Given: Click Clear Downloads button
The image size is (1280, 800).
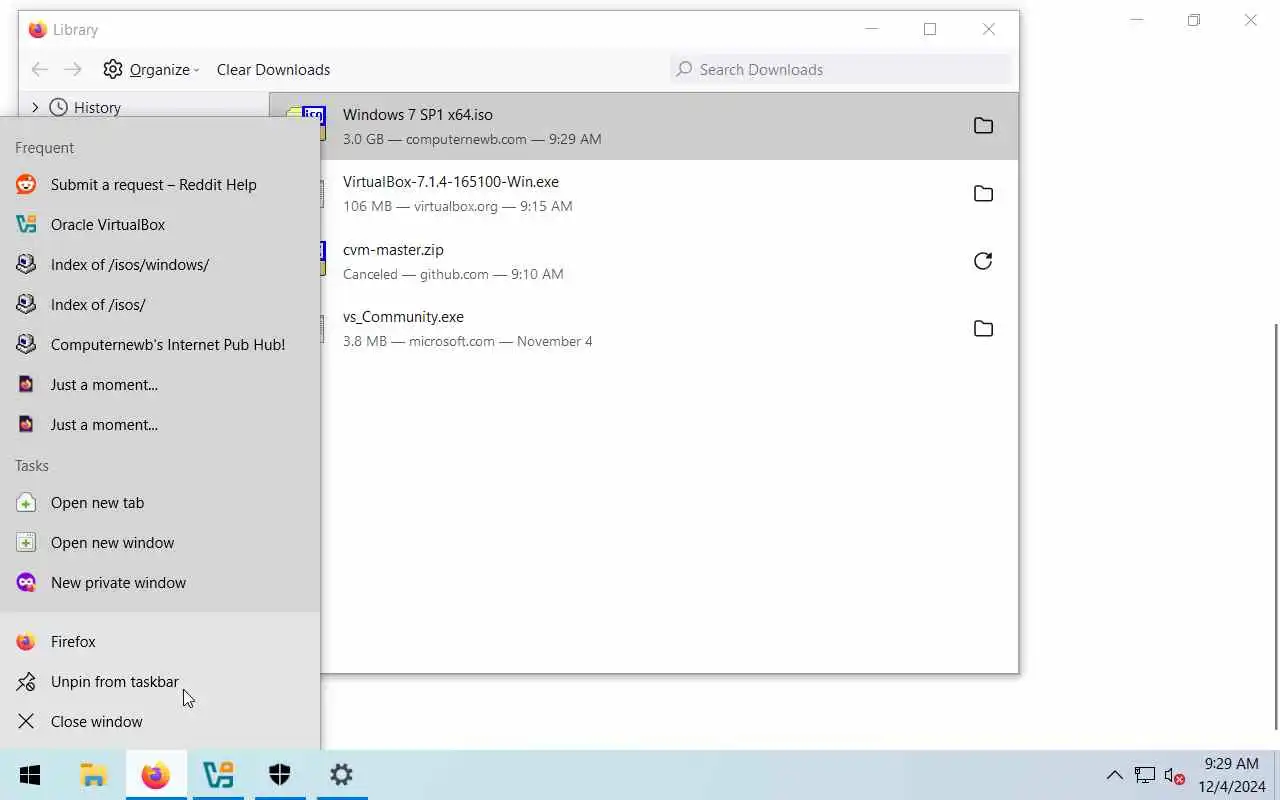Looking at the screenshot, I should (x=273, y=69).
